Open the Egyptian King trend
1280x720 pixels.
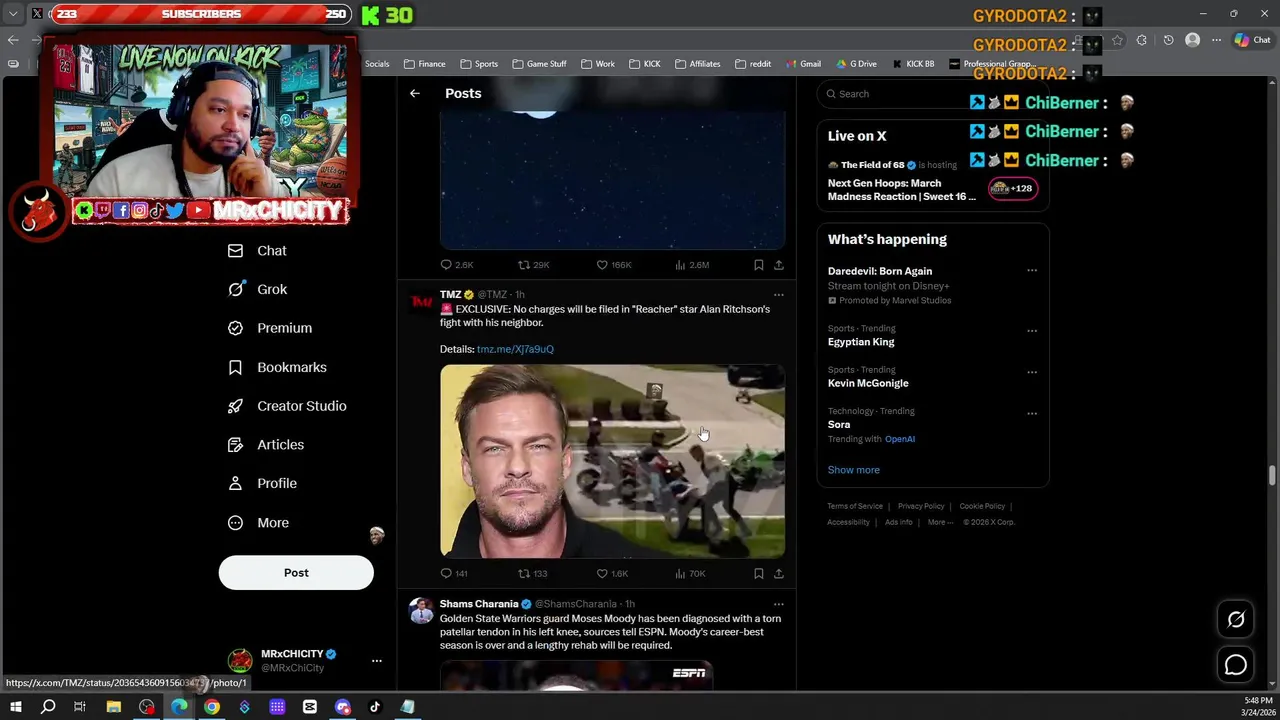tap(861, 342)
